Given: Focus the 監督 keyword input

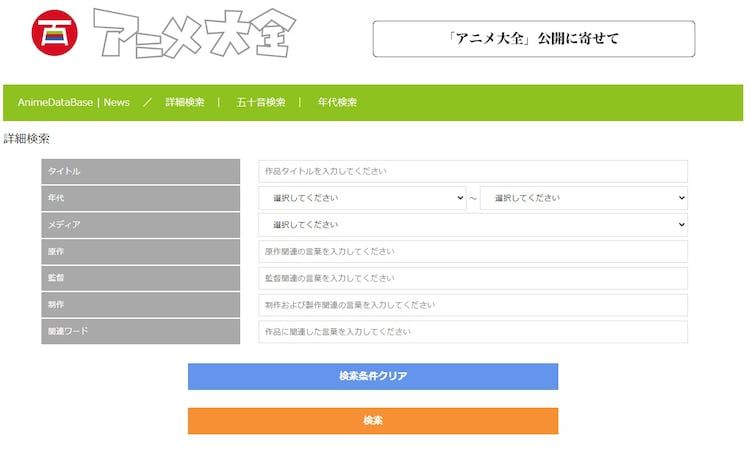Looking at the screenshot, I should pyautogui.click(x=472, y=278).
